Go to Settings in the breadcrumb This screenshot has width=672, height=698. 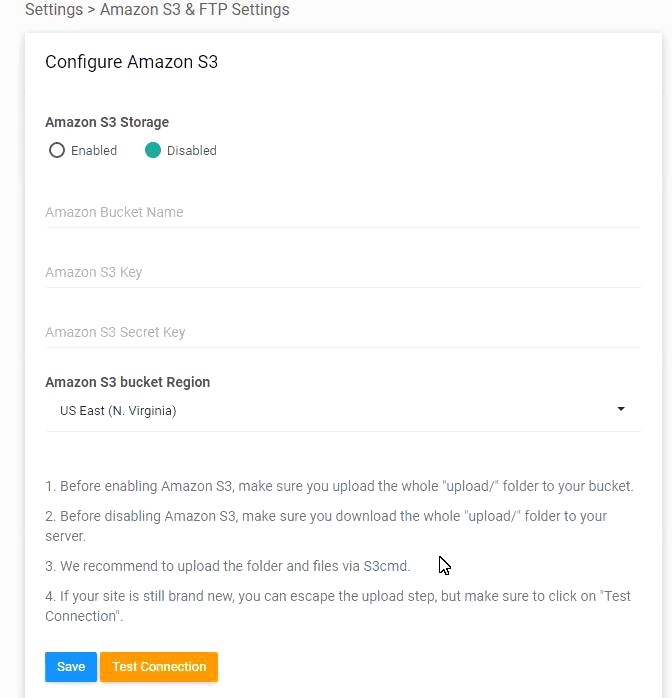54,10
